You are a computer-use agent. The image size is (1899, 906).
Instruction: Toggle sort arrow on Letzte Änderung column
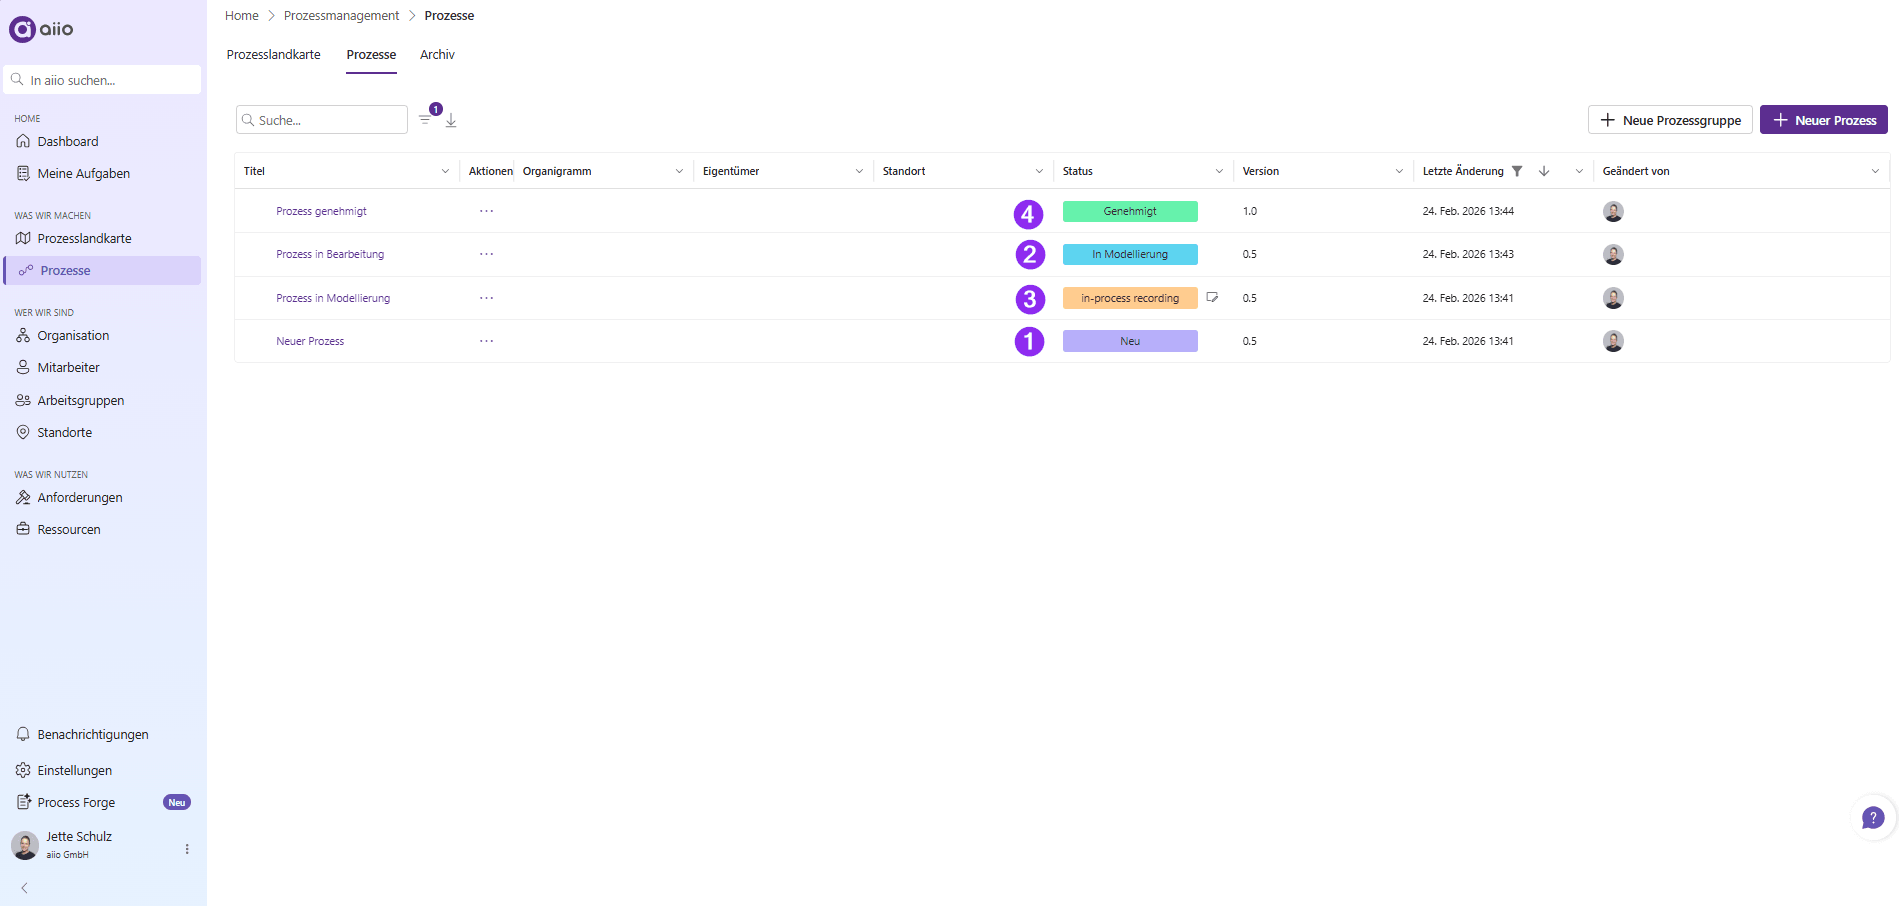pyautogui.click(x=1544, y=171)
